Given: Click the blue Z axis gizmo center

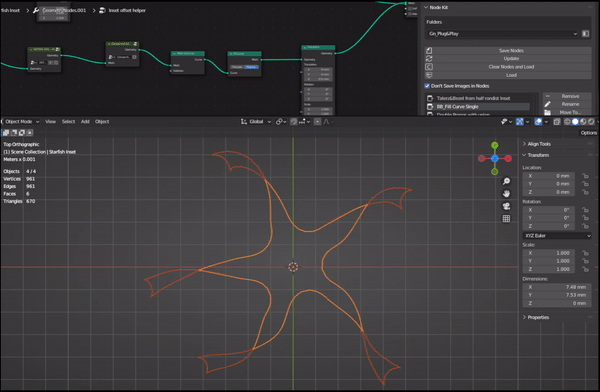Looking at the screenshot, I should pyautogui.click(x=495, y=158).
